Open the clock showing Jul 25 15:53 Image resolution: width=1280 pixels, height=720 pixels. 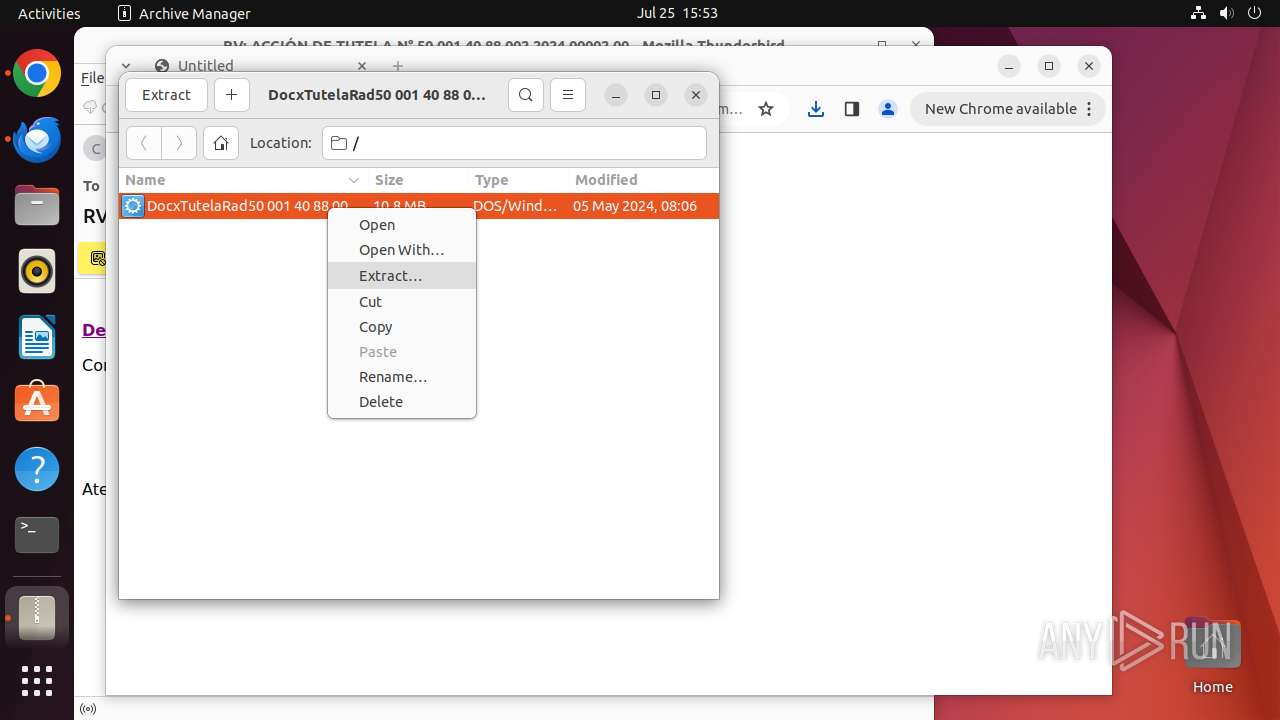677,13
